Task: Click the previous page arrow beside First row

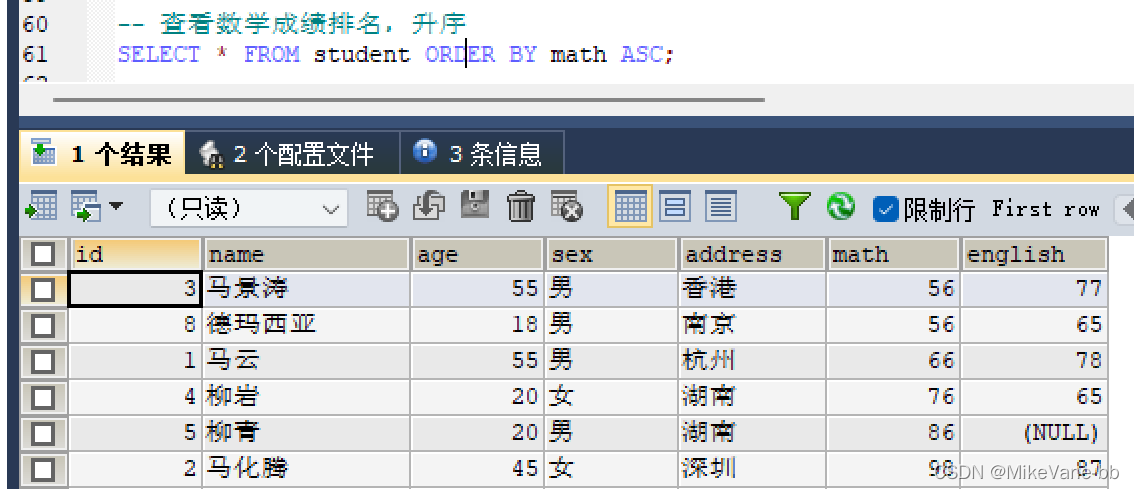Action: [1125, 209]
